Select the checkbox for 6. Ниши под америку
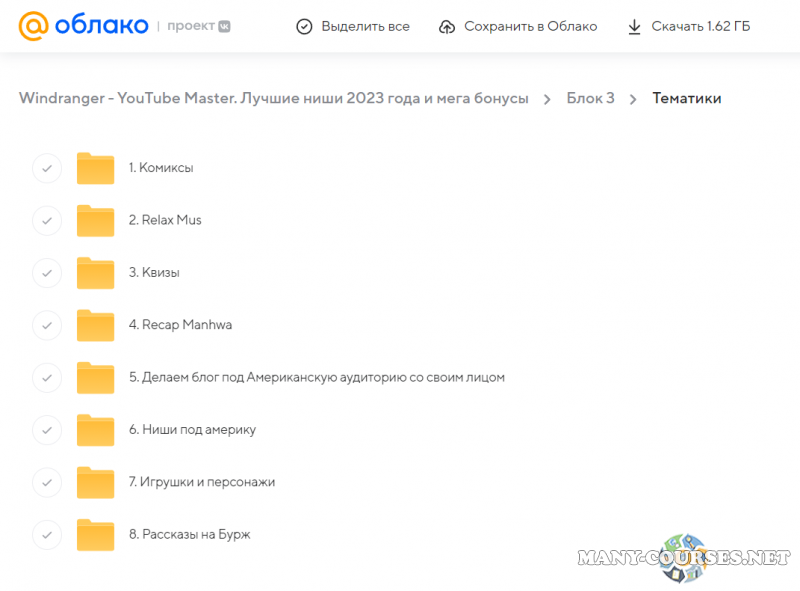The height and width of the screenshot is (591, 800). click(x=47, y=430)
